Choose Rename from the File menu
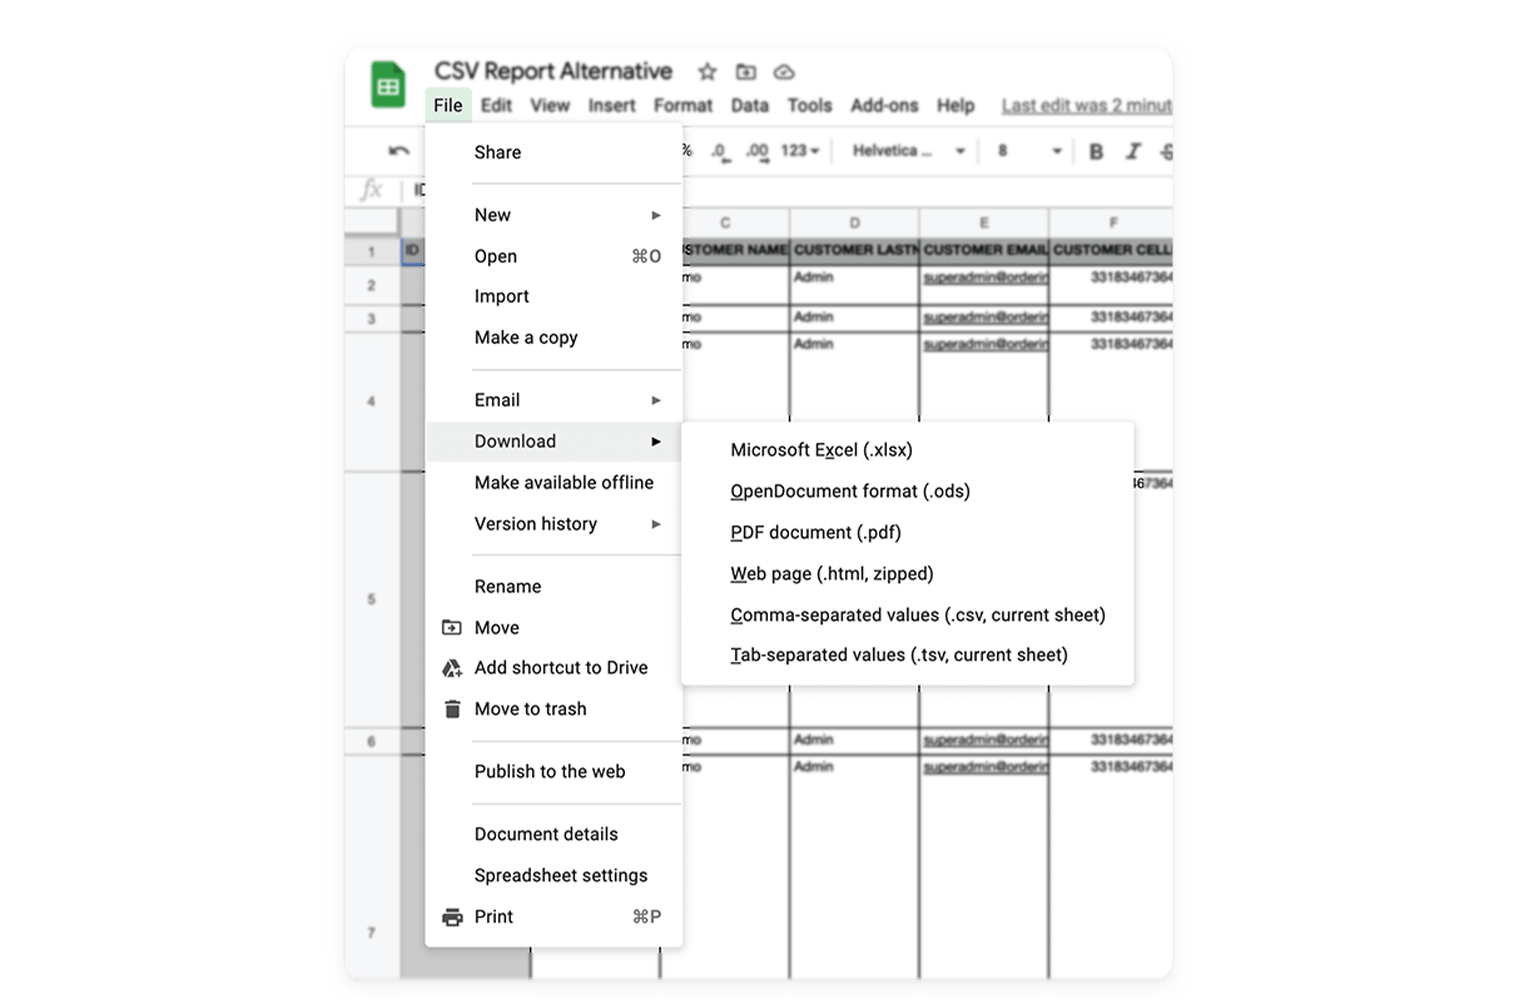Screen dimensions: 1521x1000 [554, 587]
